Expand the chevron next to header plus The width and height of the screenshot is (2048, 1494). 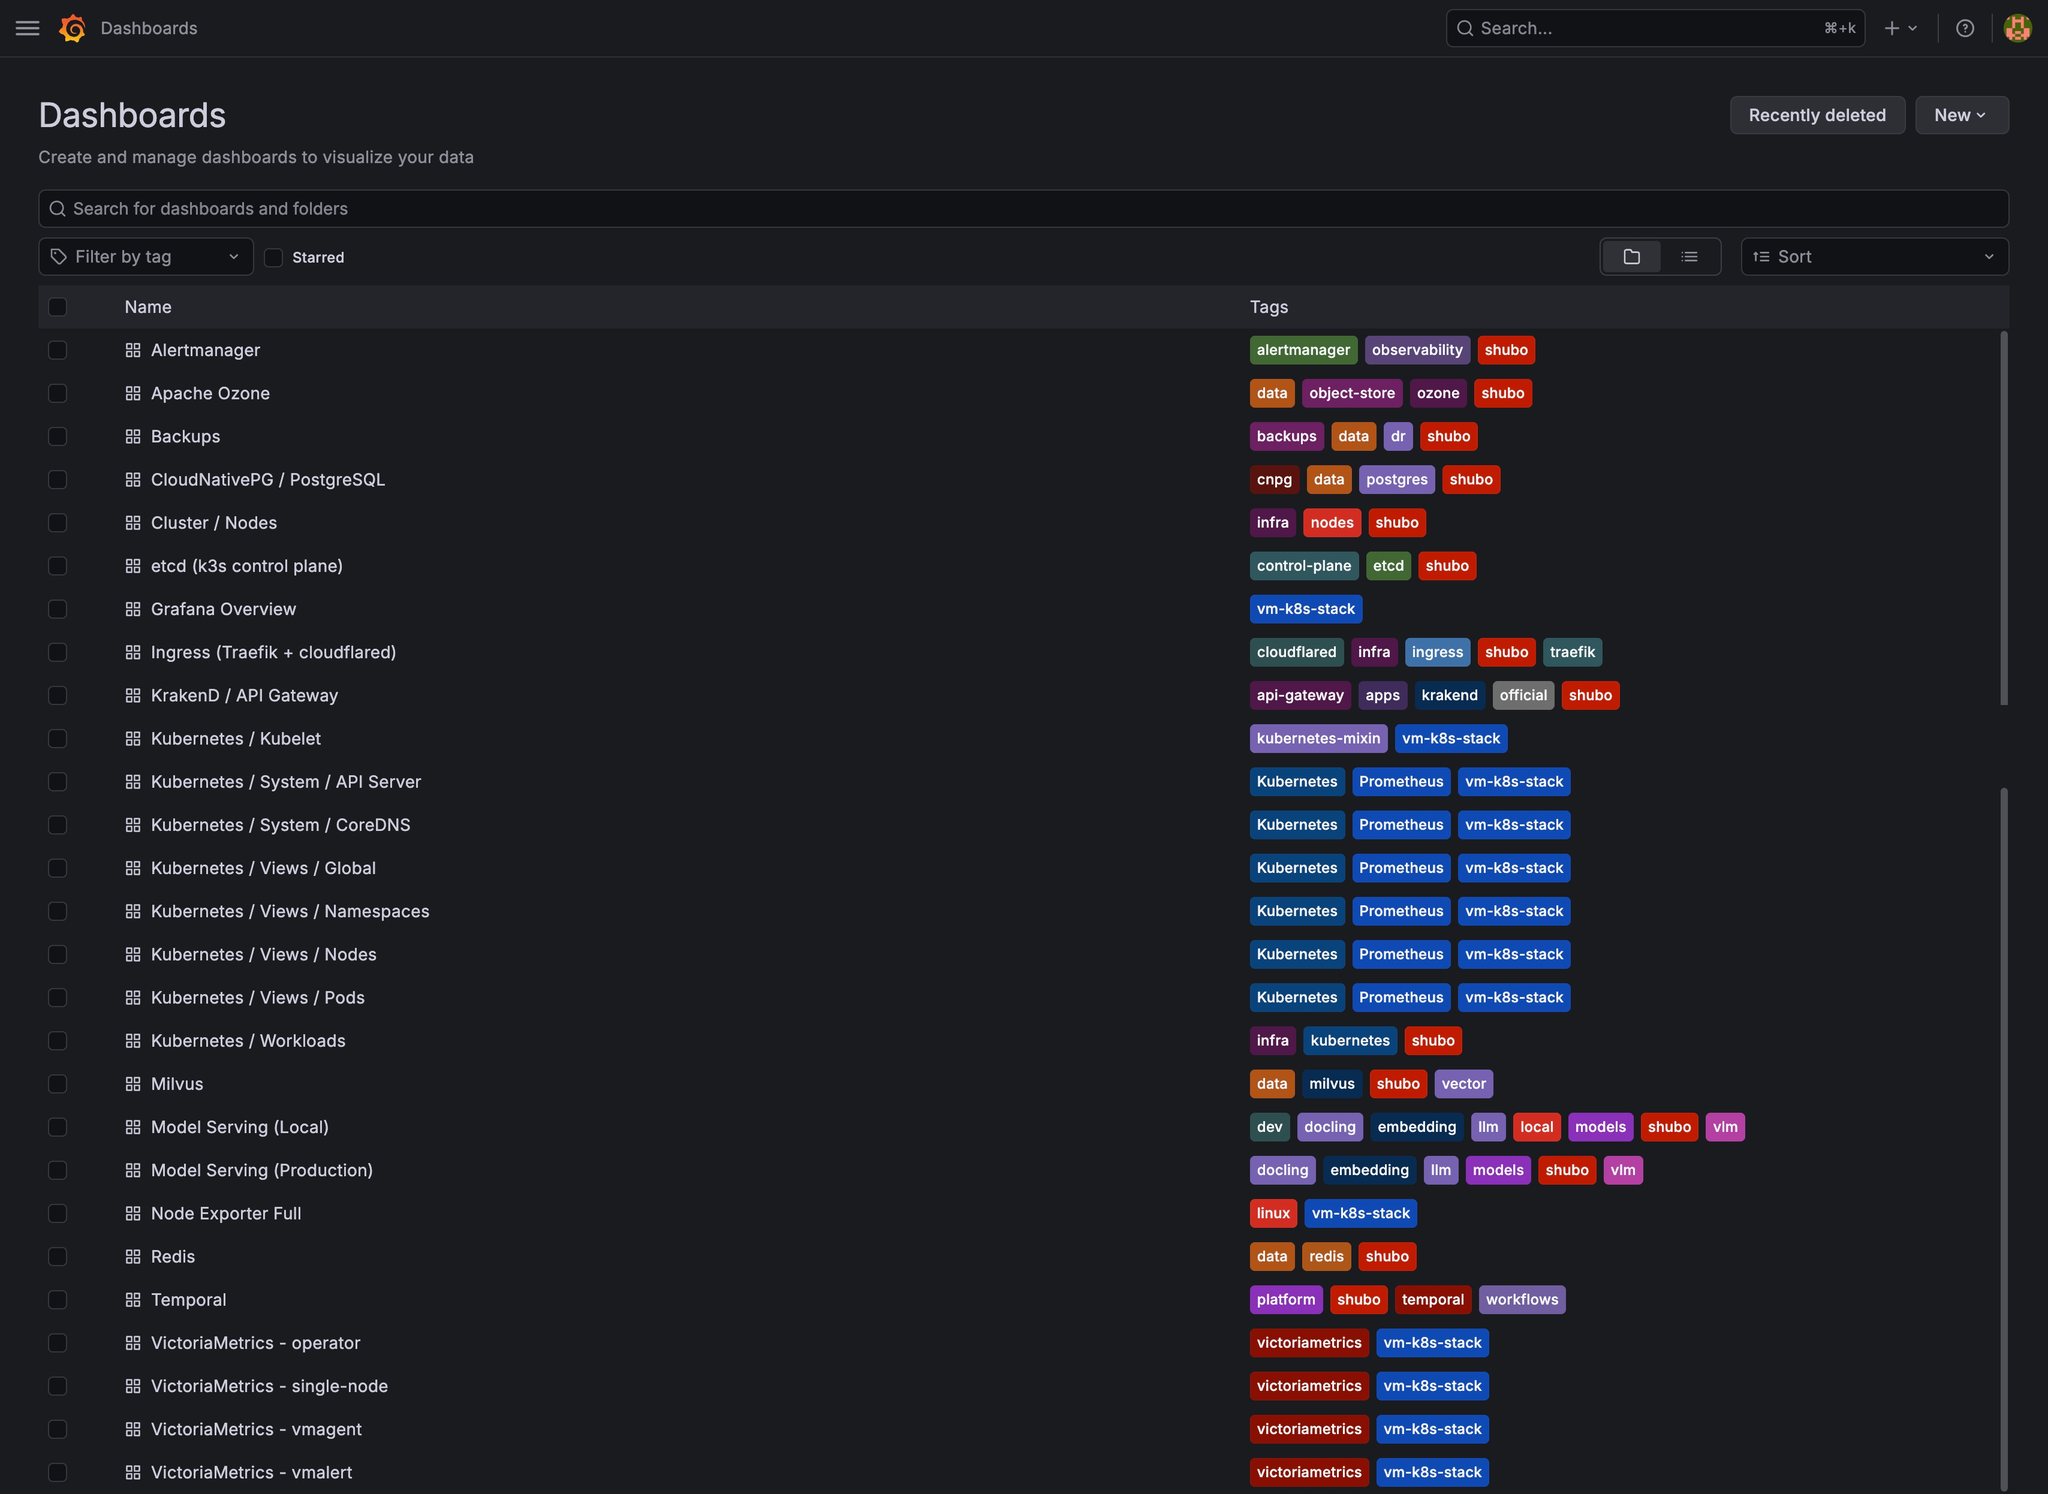click(1912, 28)
